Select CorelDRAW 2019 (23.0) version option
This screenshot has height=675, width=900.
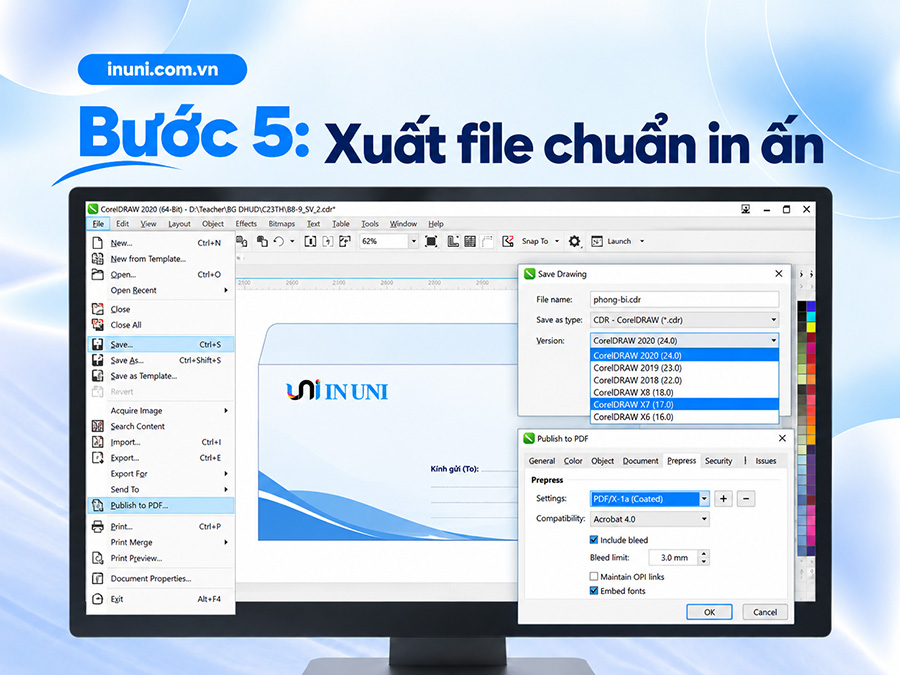[684, 367]
